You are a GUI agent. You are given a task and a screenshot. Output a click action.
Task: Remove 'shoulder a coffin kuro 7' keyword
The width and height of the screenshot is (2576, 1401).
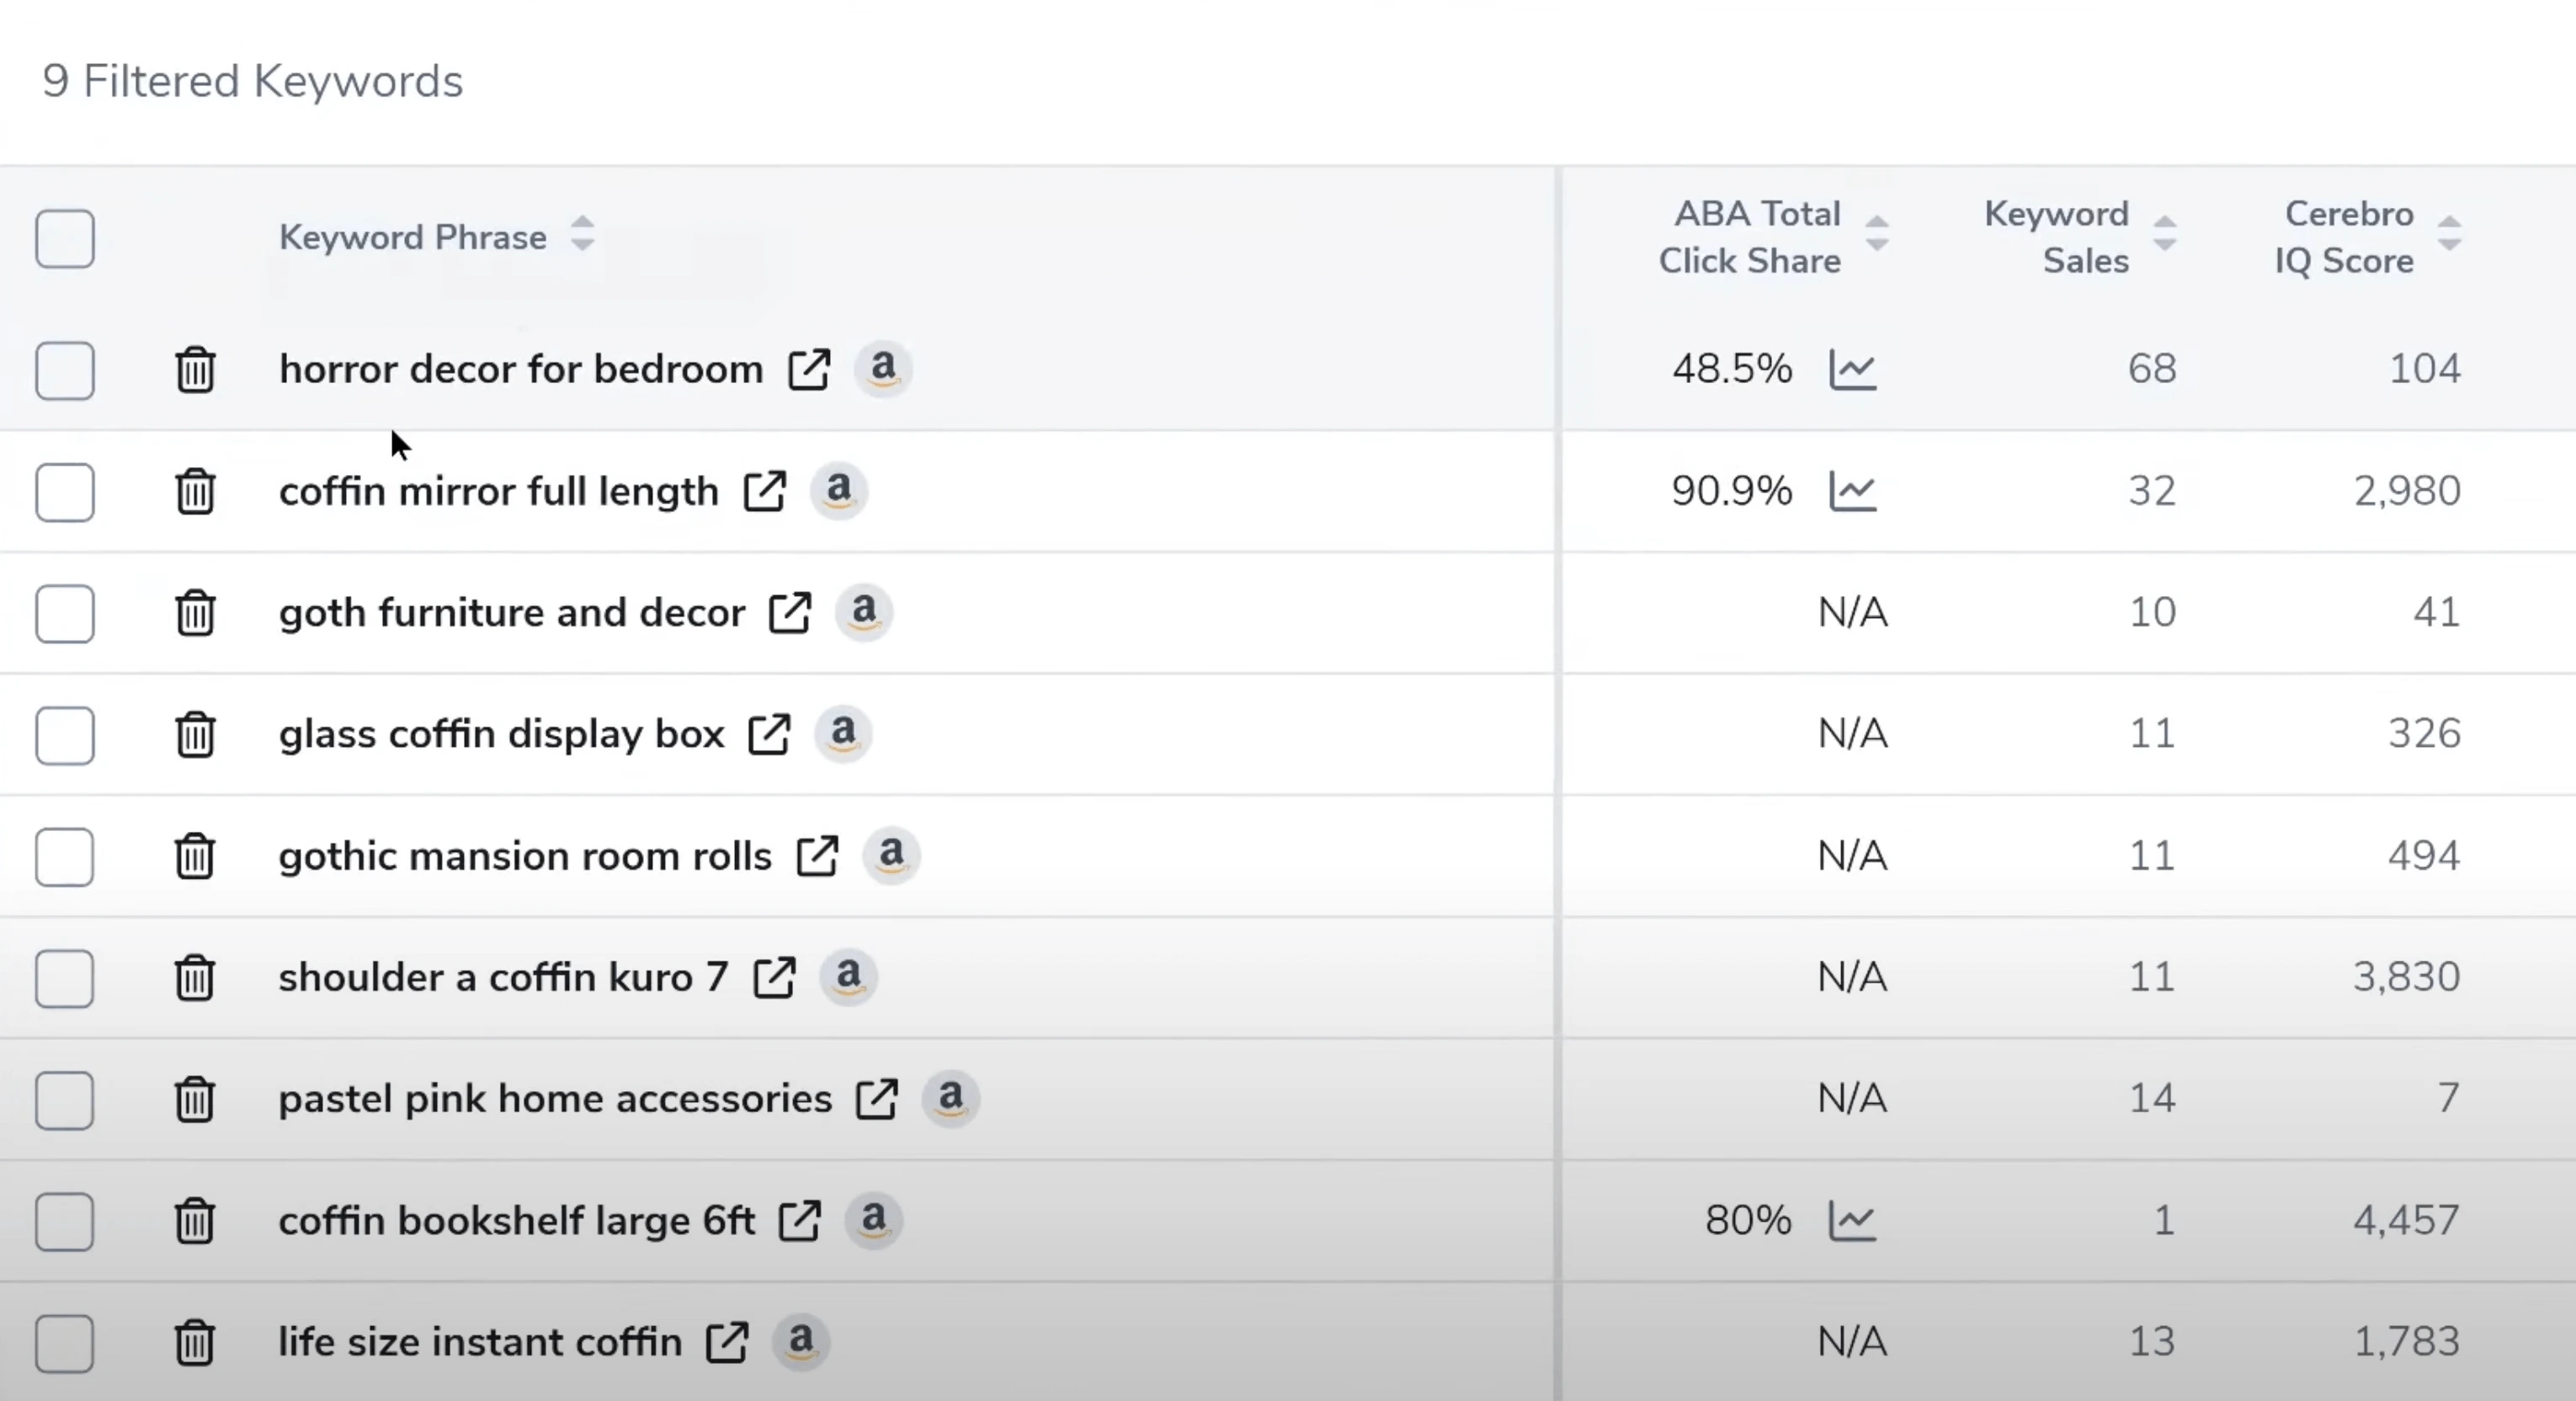pos(195,978)
